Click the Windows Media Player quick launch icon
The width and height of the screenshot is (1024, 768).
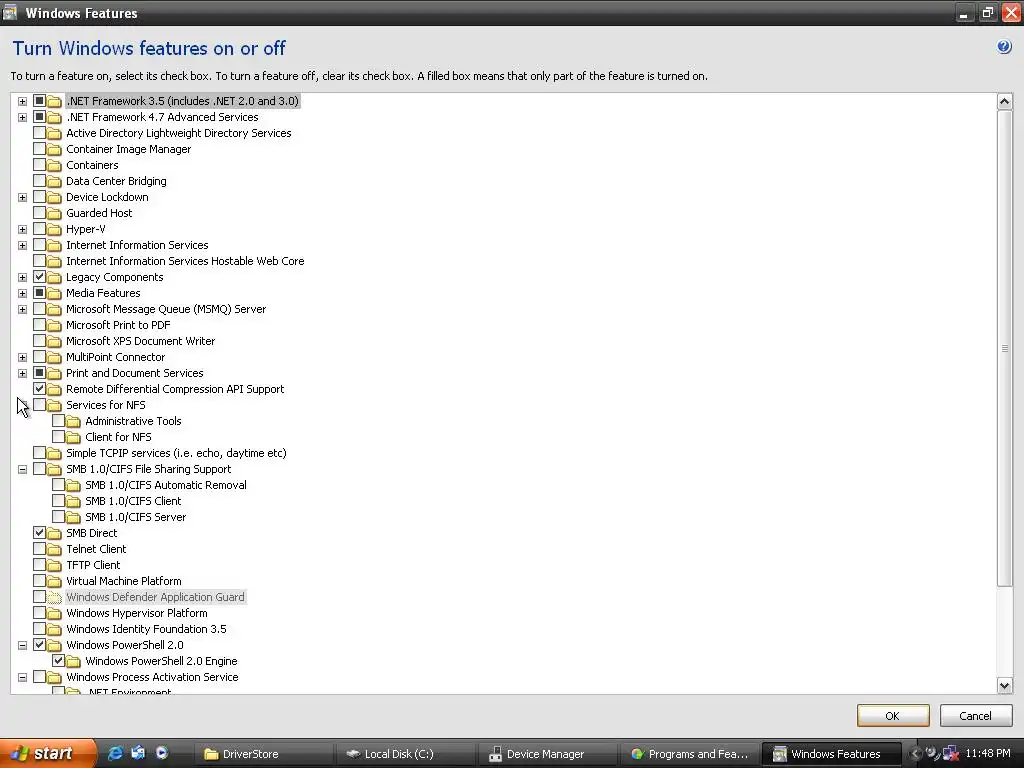[161, 753]
